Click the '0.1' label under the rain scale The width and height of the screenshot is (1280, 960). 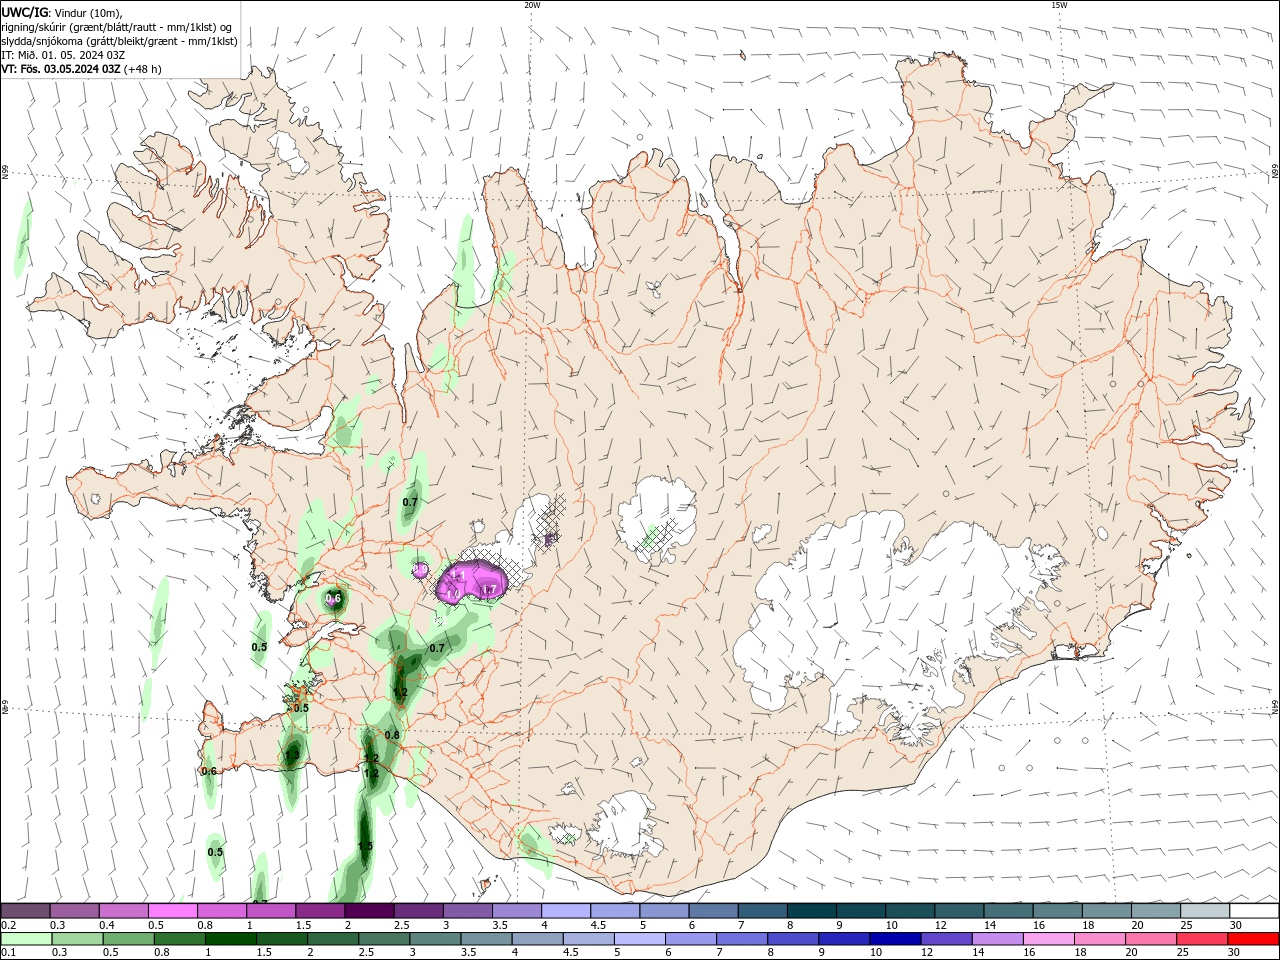pos(8,953)
